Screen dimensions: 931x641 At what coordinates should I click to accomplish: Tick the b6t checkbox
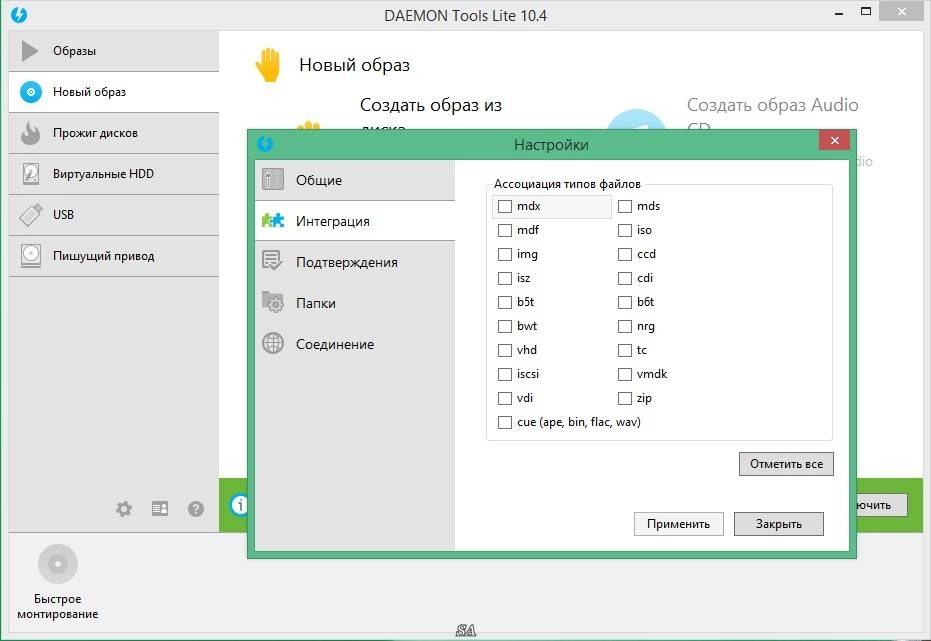click(625, 302)
